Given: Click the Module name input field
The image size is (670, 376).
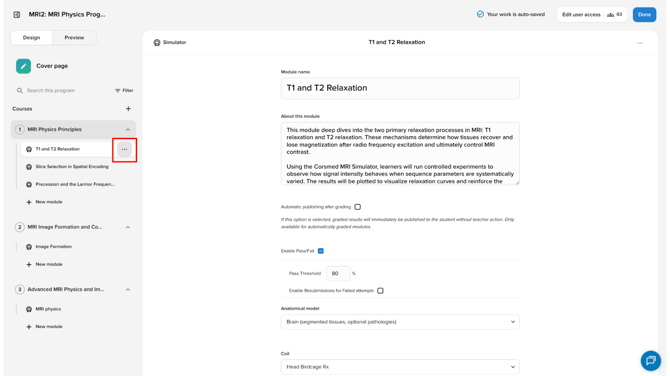Looking at the screenshot, I should pos(400,88).
